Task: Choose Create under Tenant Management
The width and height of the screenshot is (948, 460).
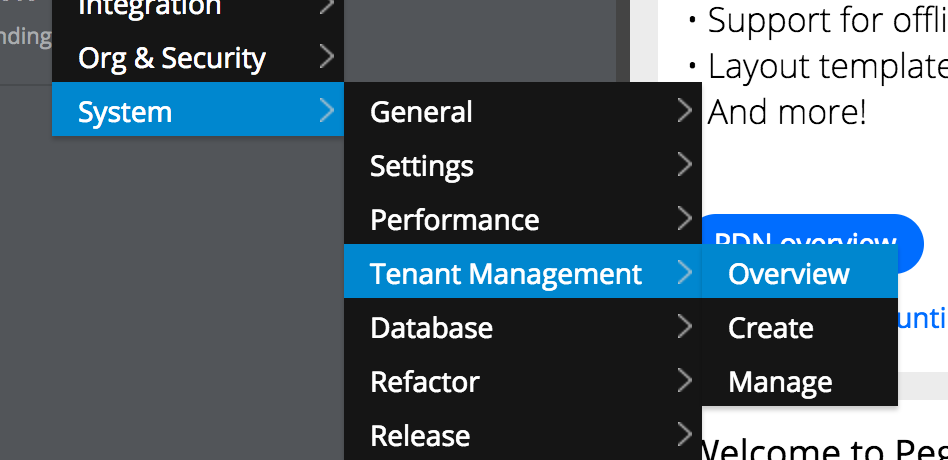Action: (x=799, y=325)
